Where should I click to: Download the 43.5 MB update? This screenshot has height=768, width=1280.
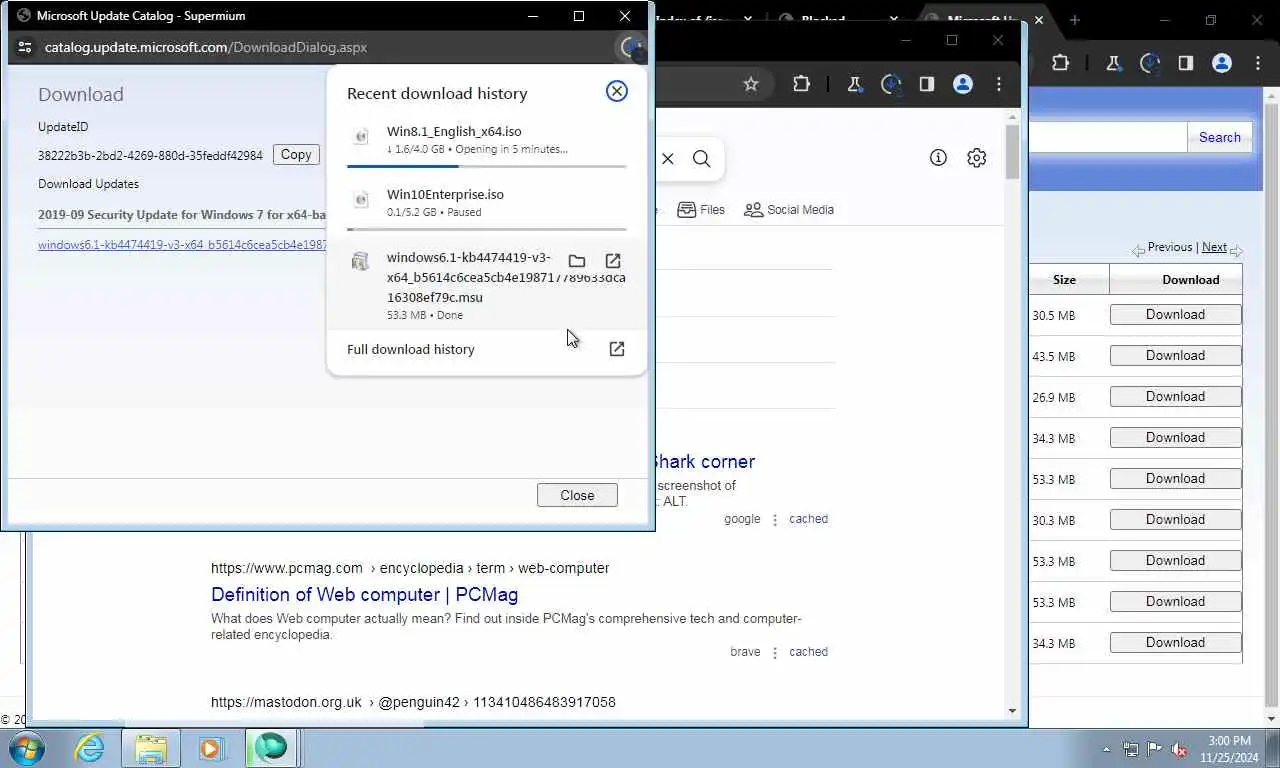click(1175, 355)
